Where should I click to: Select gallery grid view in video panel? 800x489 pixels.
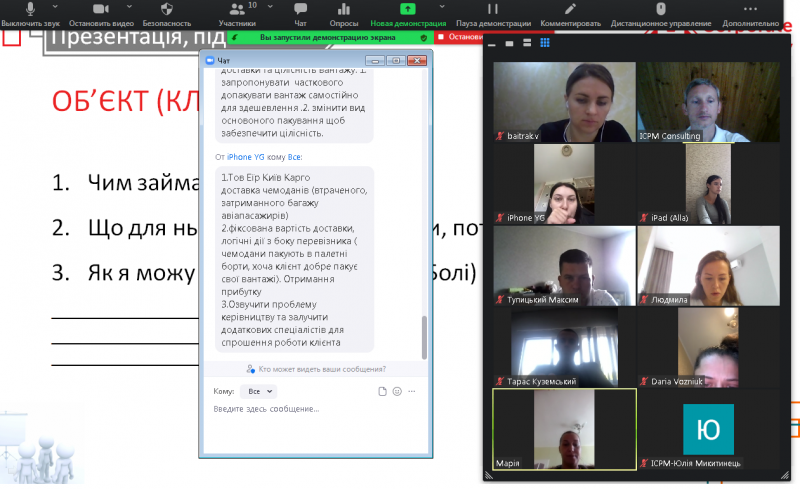click(545, 43)
